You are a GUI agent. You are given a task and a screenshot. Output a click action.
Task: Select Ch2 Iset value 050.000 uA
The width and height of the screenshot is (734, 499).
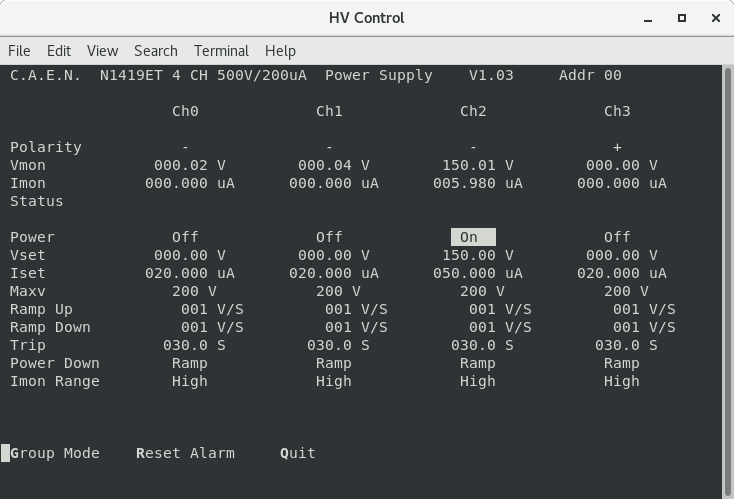478,273
